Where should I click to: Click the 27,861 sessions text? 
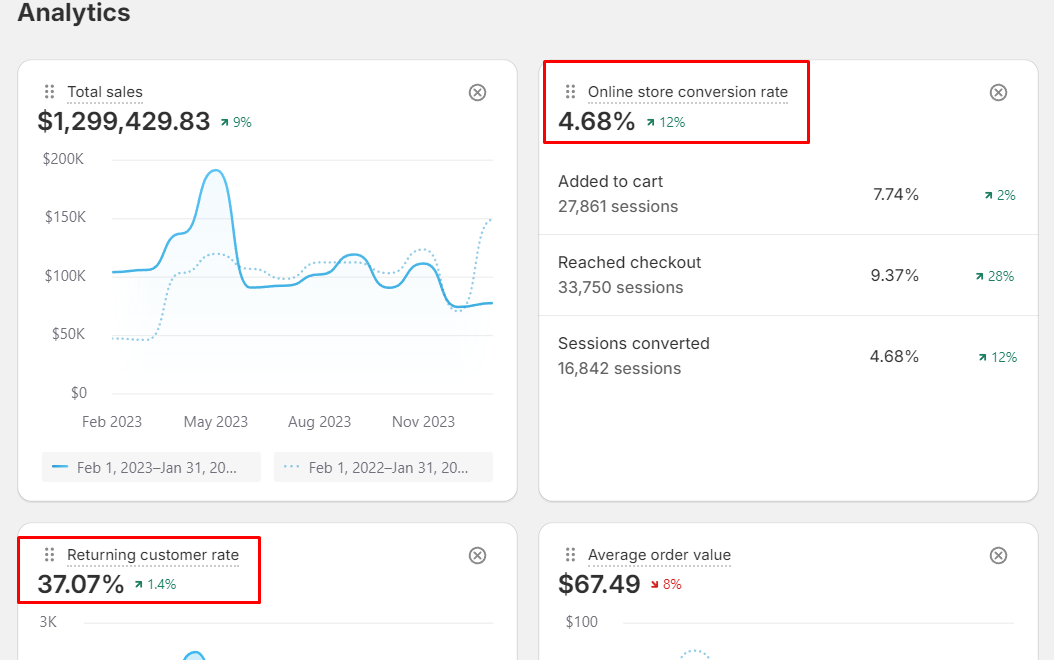618,206
